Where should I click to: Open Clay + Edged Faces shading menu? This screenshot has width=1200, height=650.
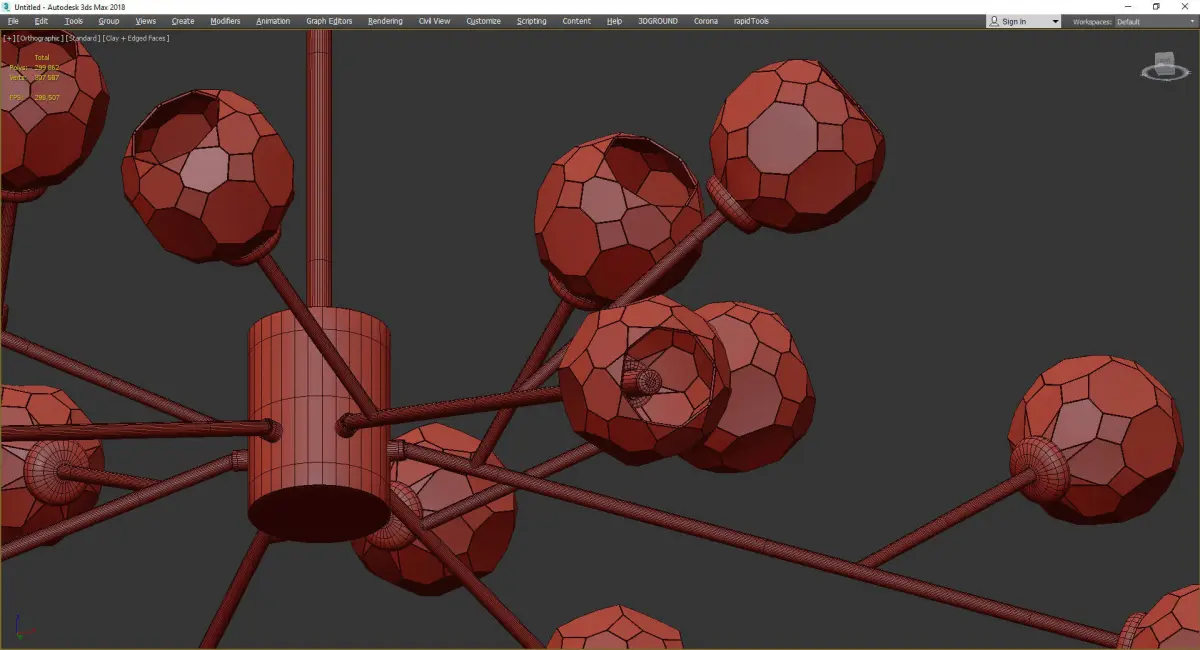(136, 38)
